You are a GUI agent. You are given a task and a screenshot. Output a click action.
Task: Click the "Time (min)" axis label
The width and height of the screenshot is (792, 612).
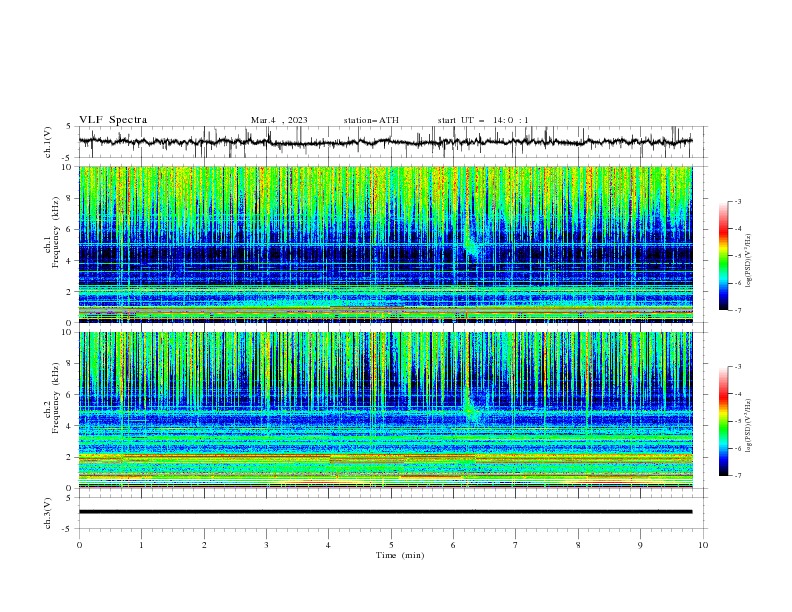pos(400,555)
